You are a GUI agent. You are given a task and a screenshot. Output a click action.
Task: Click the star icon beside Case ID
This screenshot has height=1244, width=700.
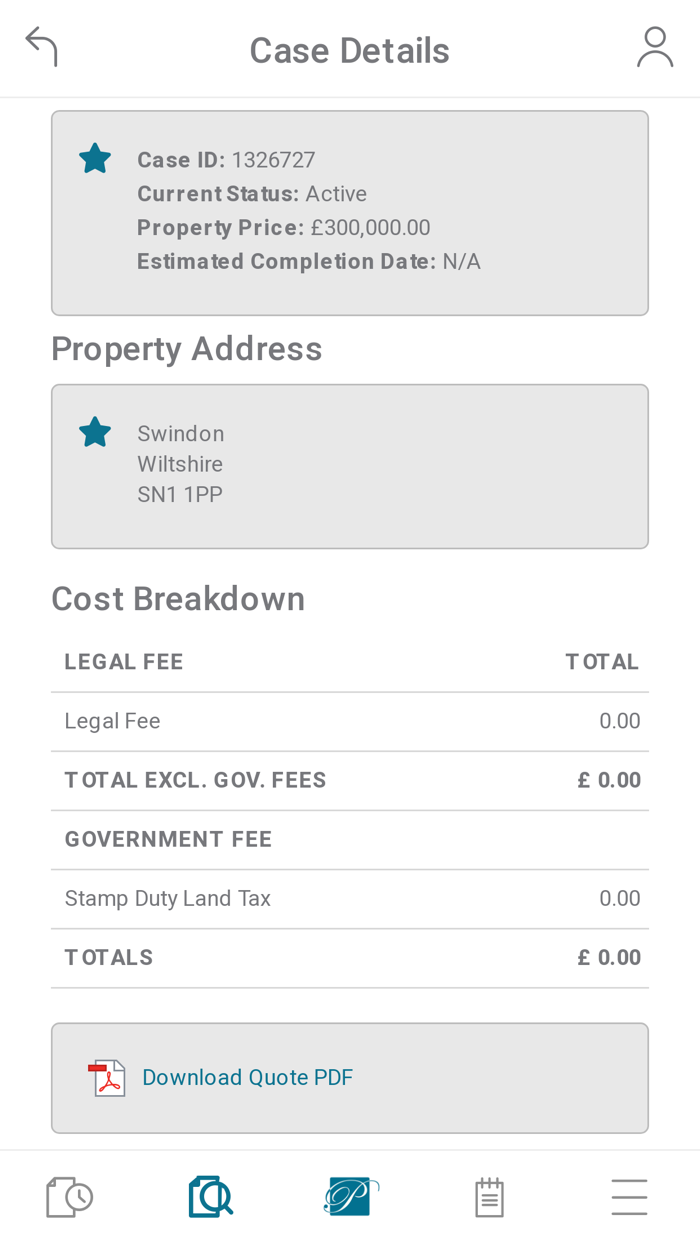94,156
